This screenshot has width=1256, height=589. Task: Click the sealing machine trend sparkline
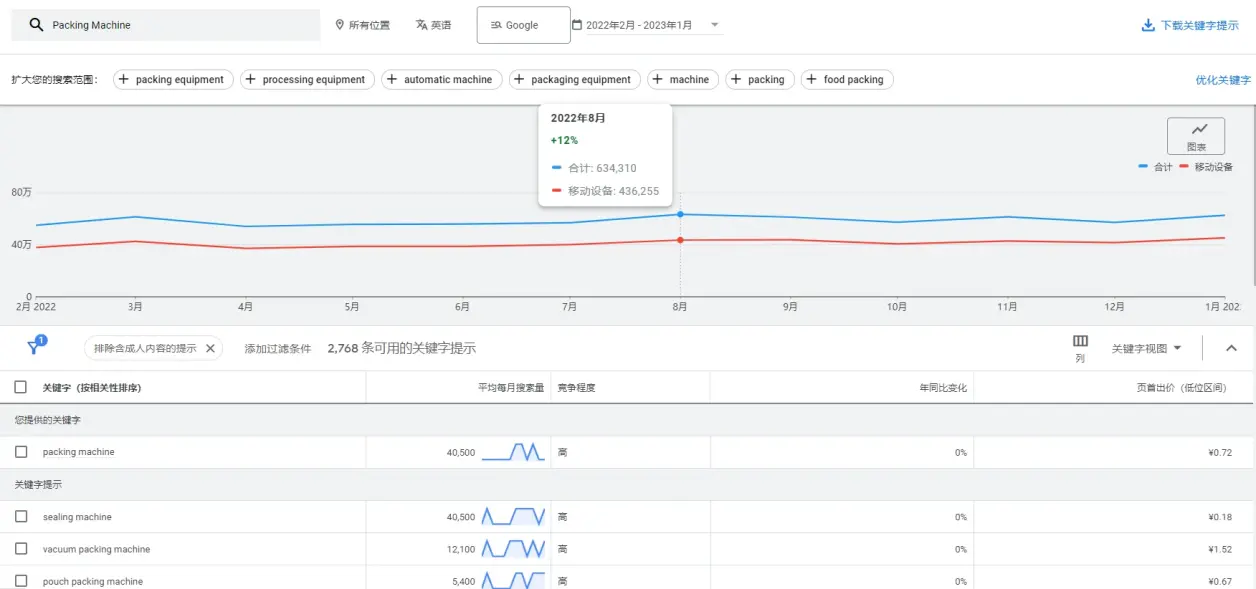click(x=513, y=517)
